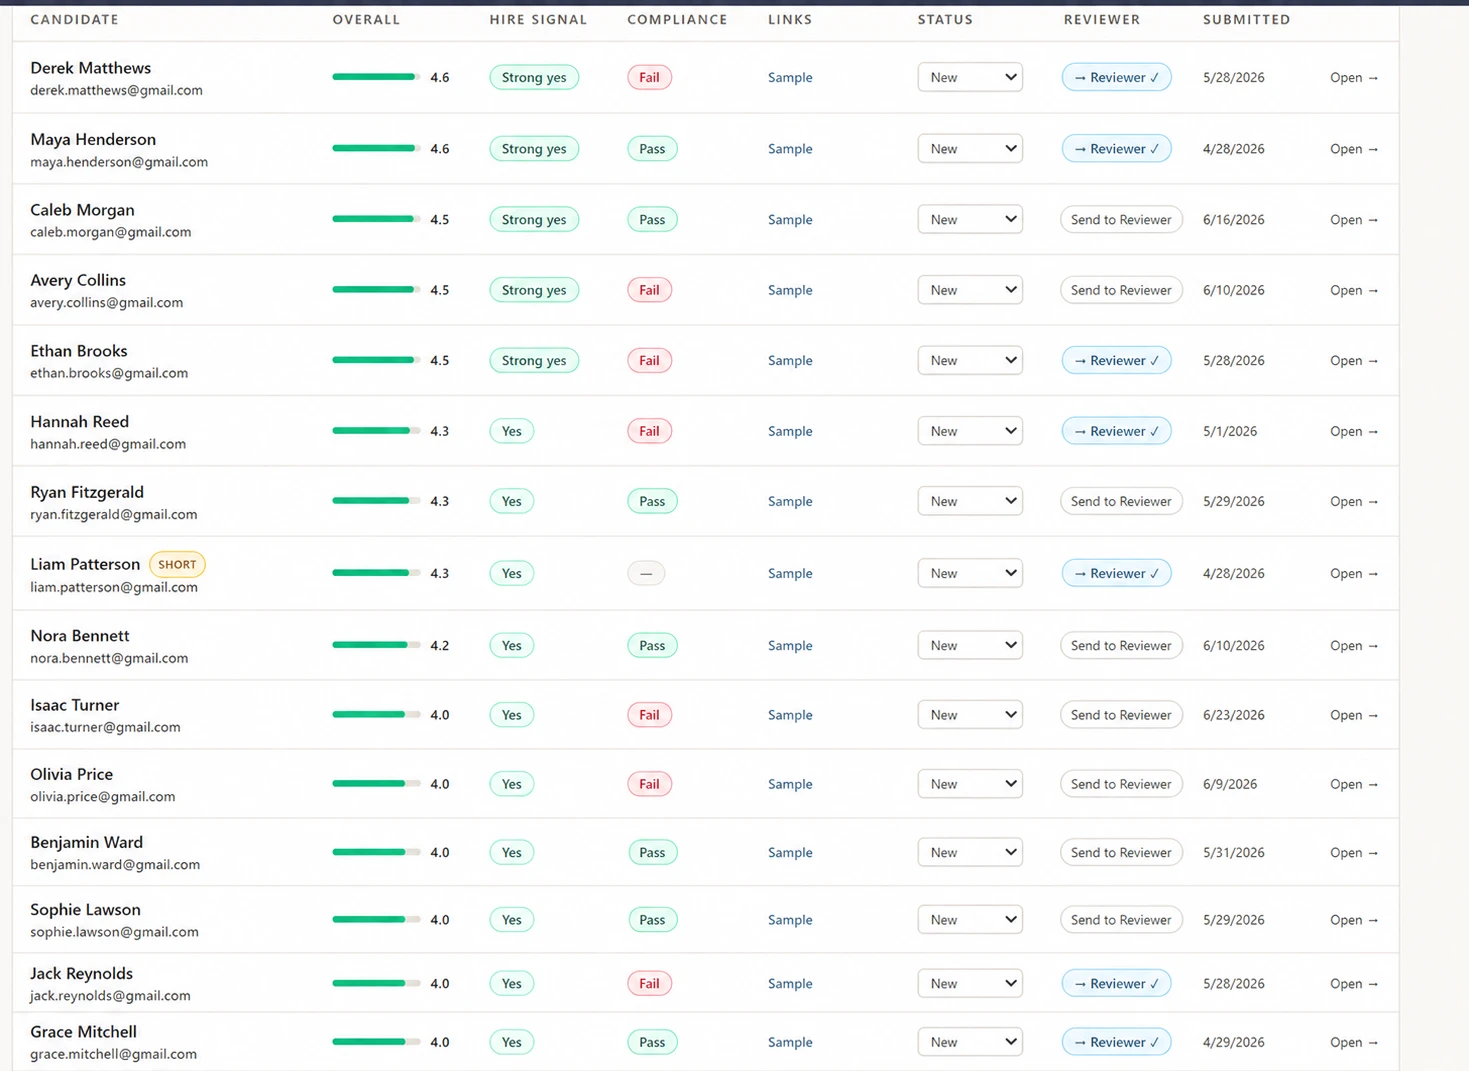Open Olivia Price's Sample link

coord(790,784)
